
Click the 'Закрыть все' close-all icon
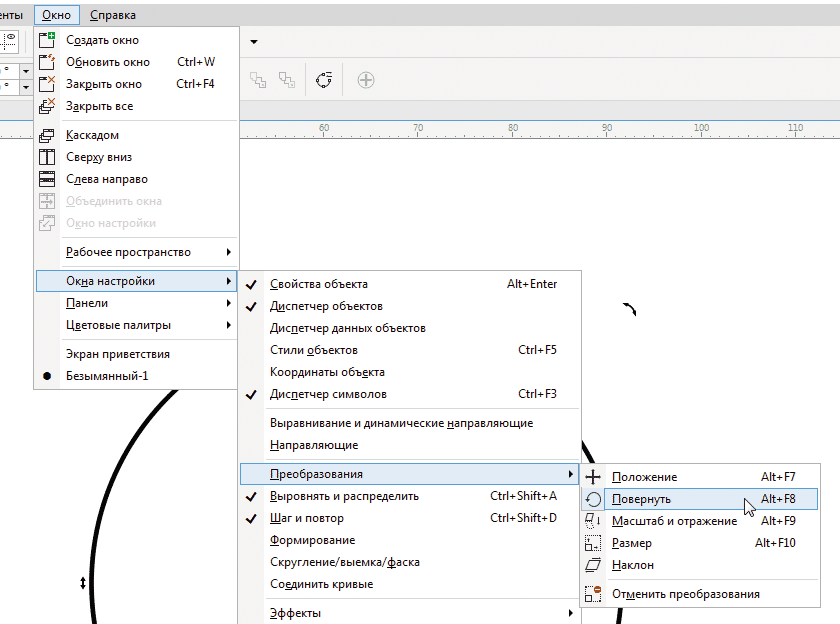pyautogui.click(x=47, y=106)
